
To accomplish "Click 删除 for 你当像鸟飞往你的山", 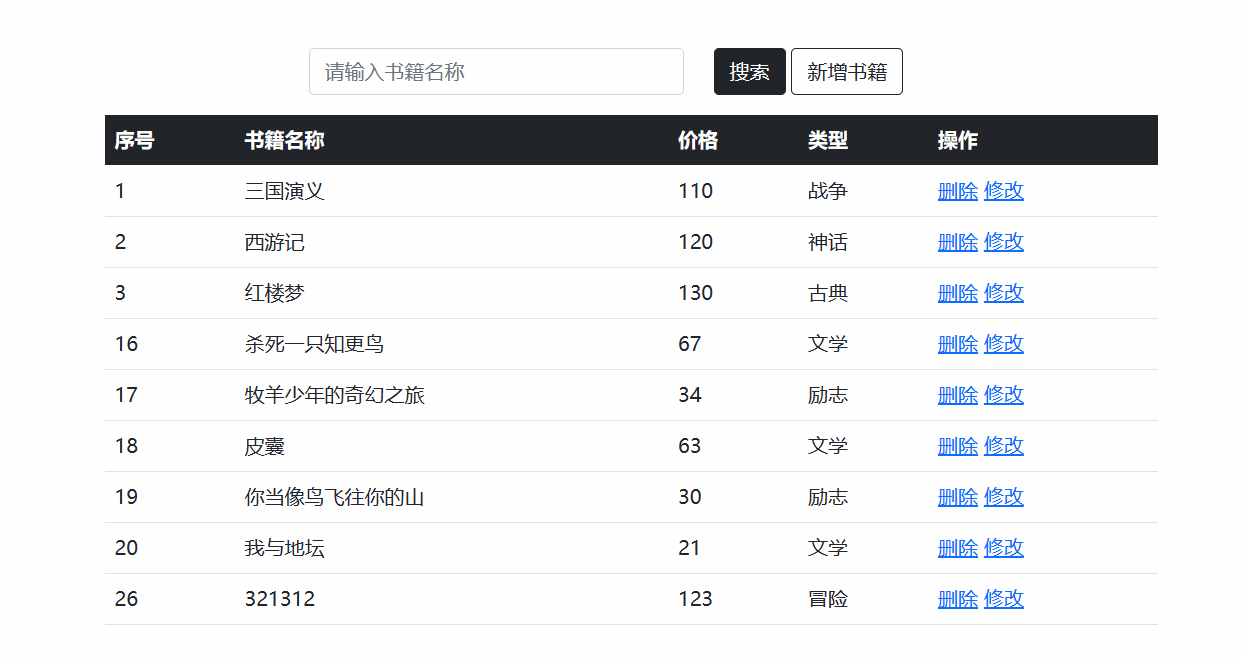I will [958, 497].
